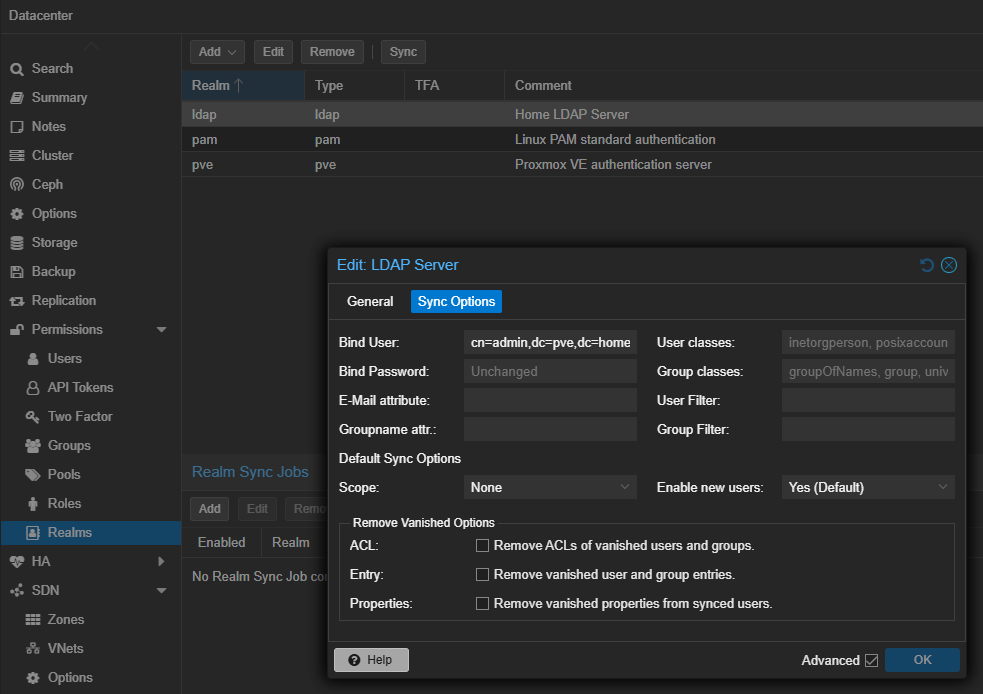Switch to the General tab
983x694 pixels.
point(370,301)
